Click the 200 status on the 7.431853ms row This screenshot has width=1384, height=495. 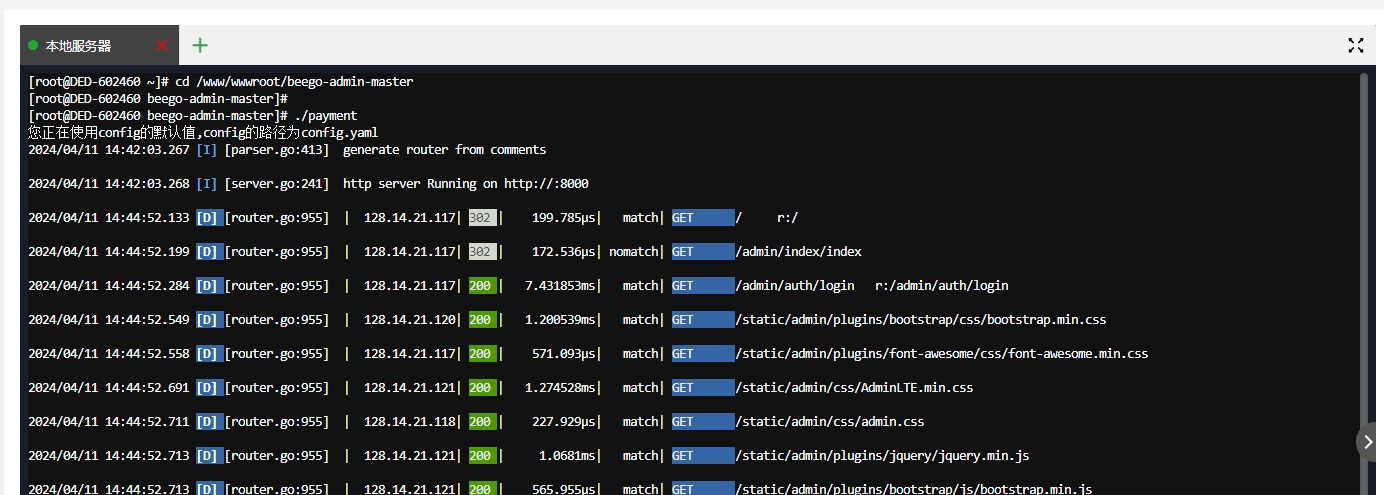click(x=481, y=286)
